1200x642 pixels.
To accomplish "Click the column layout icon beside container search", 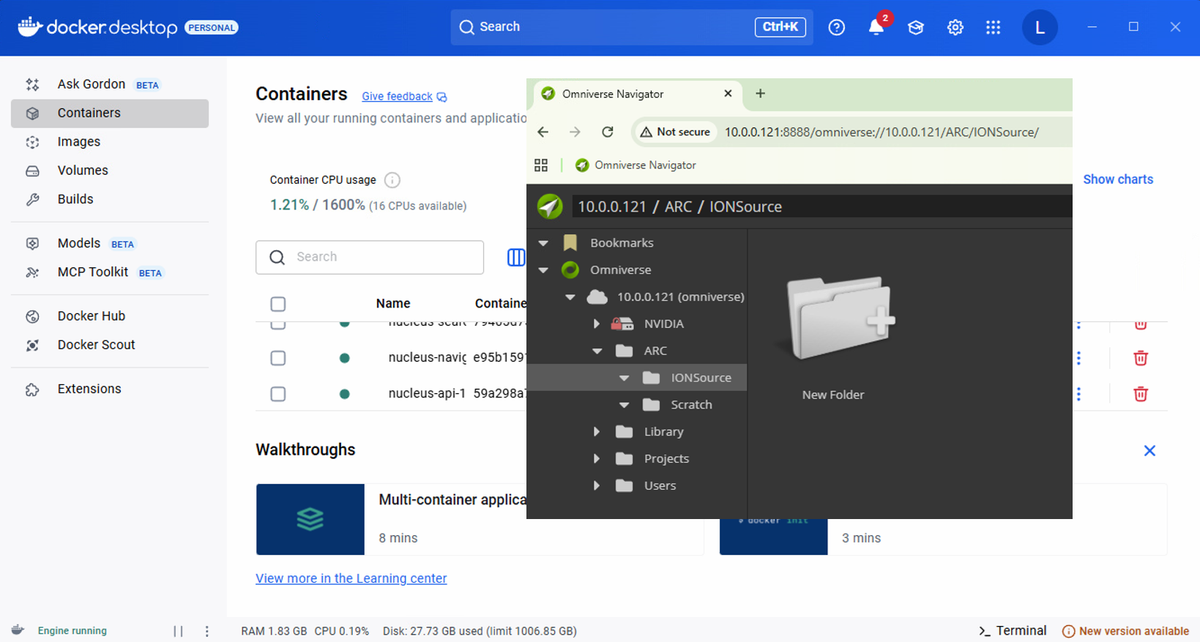I will (516, 257).
